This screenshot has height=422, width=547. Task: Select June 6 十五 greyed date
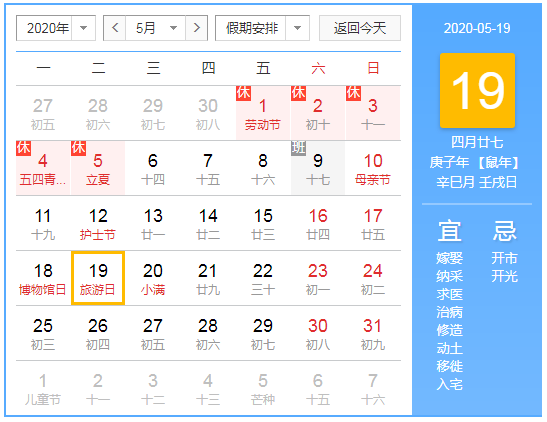(318, 388)
